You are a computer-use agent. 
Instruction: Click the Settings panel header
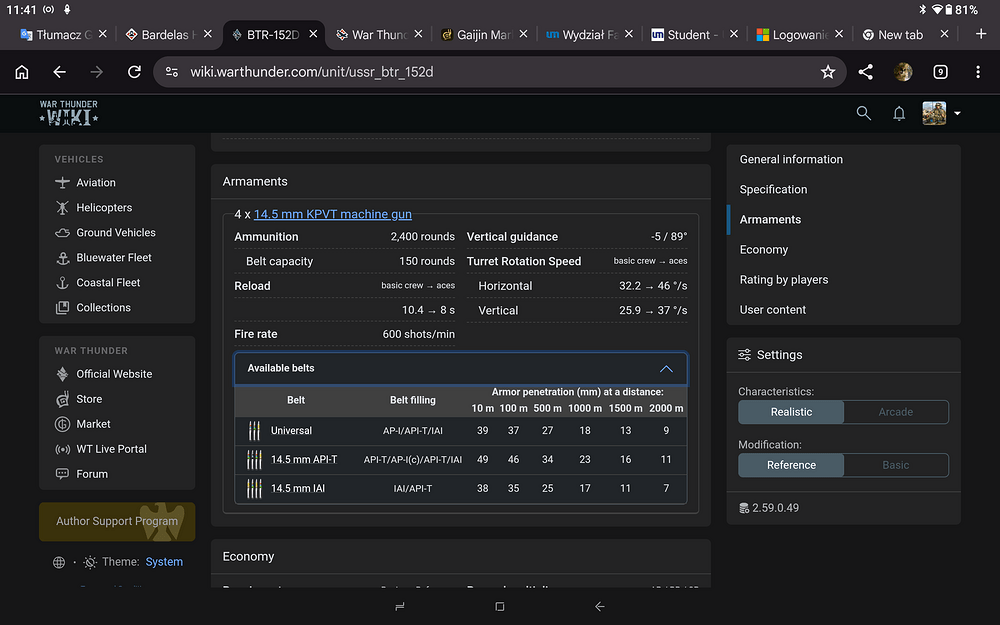point(843,355)
